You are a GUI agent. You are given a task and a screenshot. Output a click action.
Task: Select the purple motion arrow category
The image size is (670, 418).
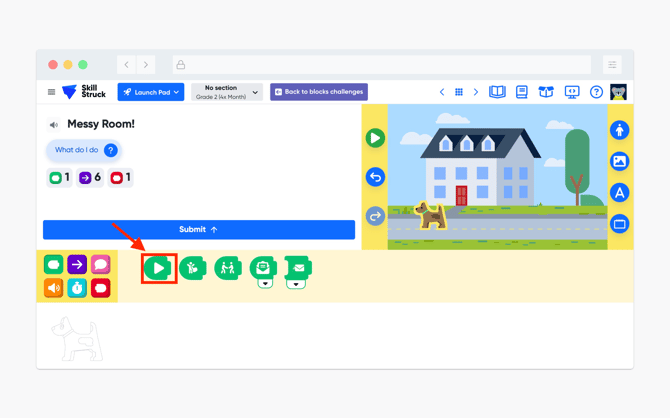point(77,265)
